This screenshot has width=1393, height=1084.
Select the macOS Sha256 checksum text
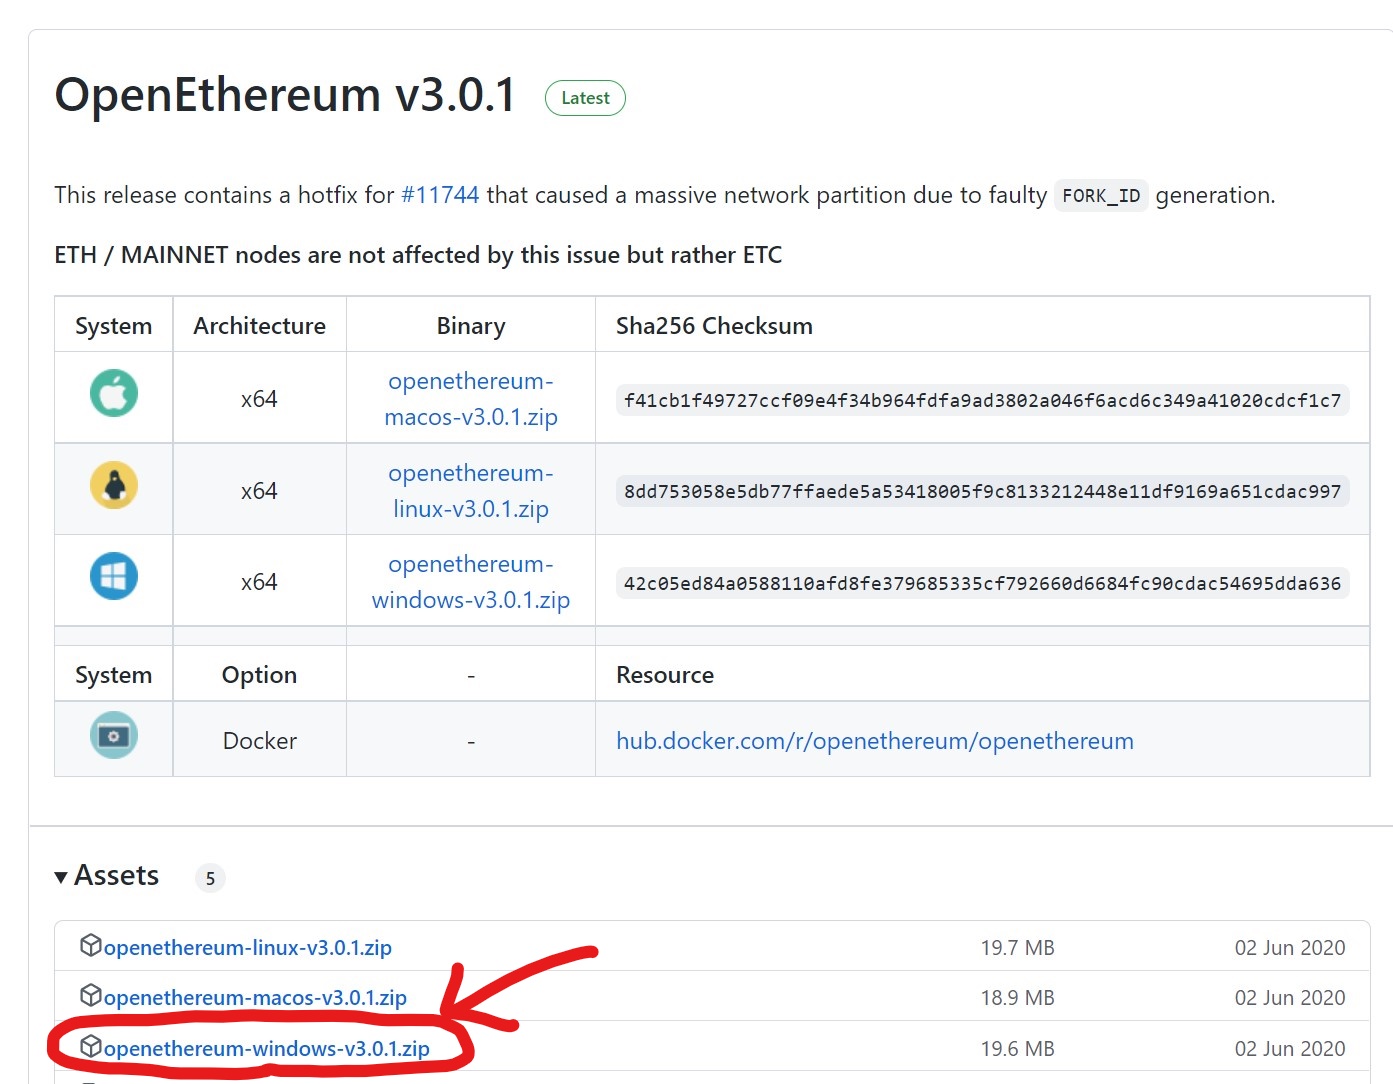[981, 400]
